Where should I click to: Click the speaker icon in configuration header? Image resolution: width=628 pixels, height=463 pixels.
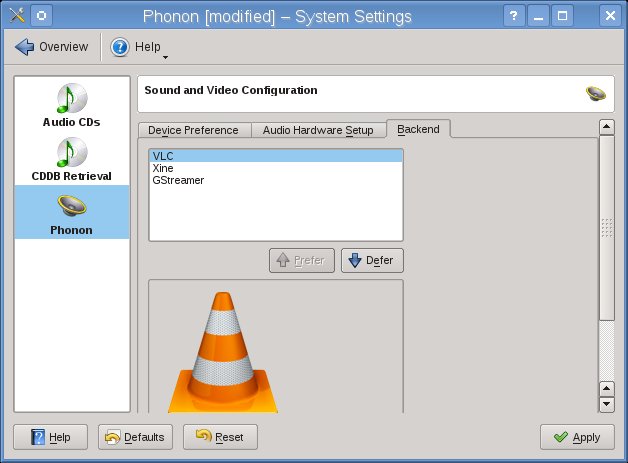point(596,94)
